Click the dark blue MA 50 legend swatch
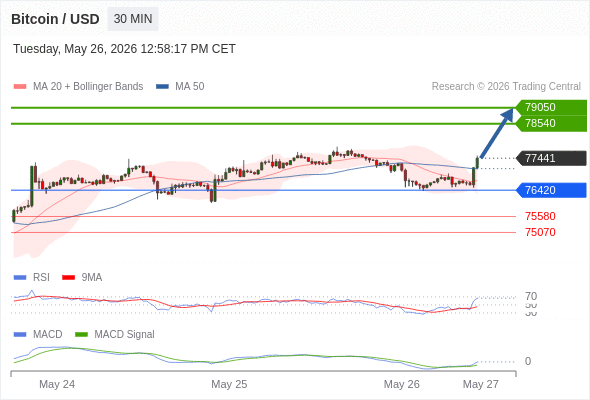Viewport: 590px width, 400px height. (162, 87)
